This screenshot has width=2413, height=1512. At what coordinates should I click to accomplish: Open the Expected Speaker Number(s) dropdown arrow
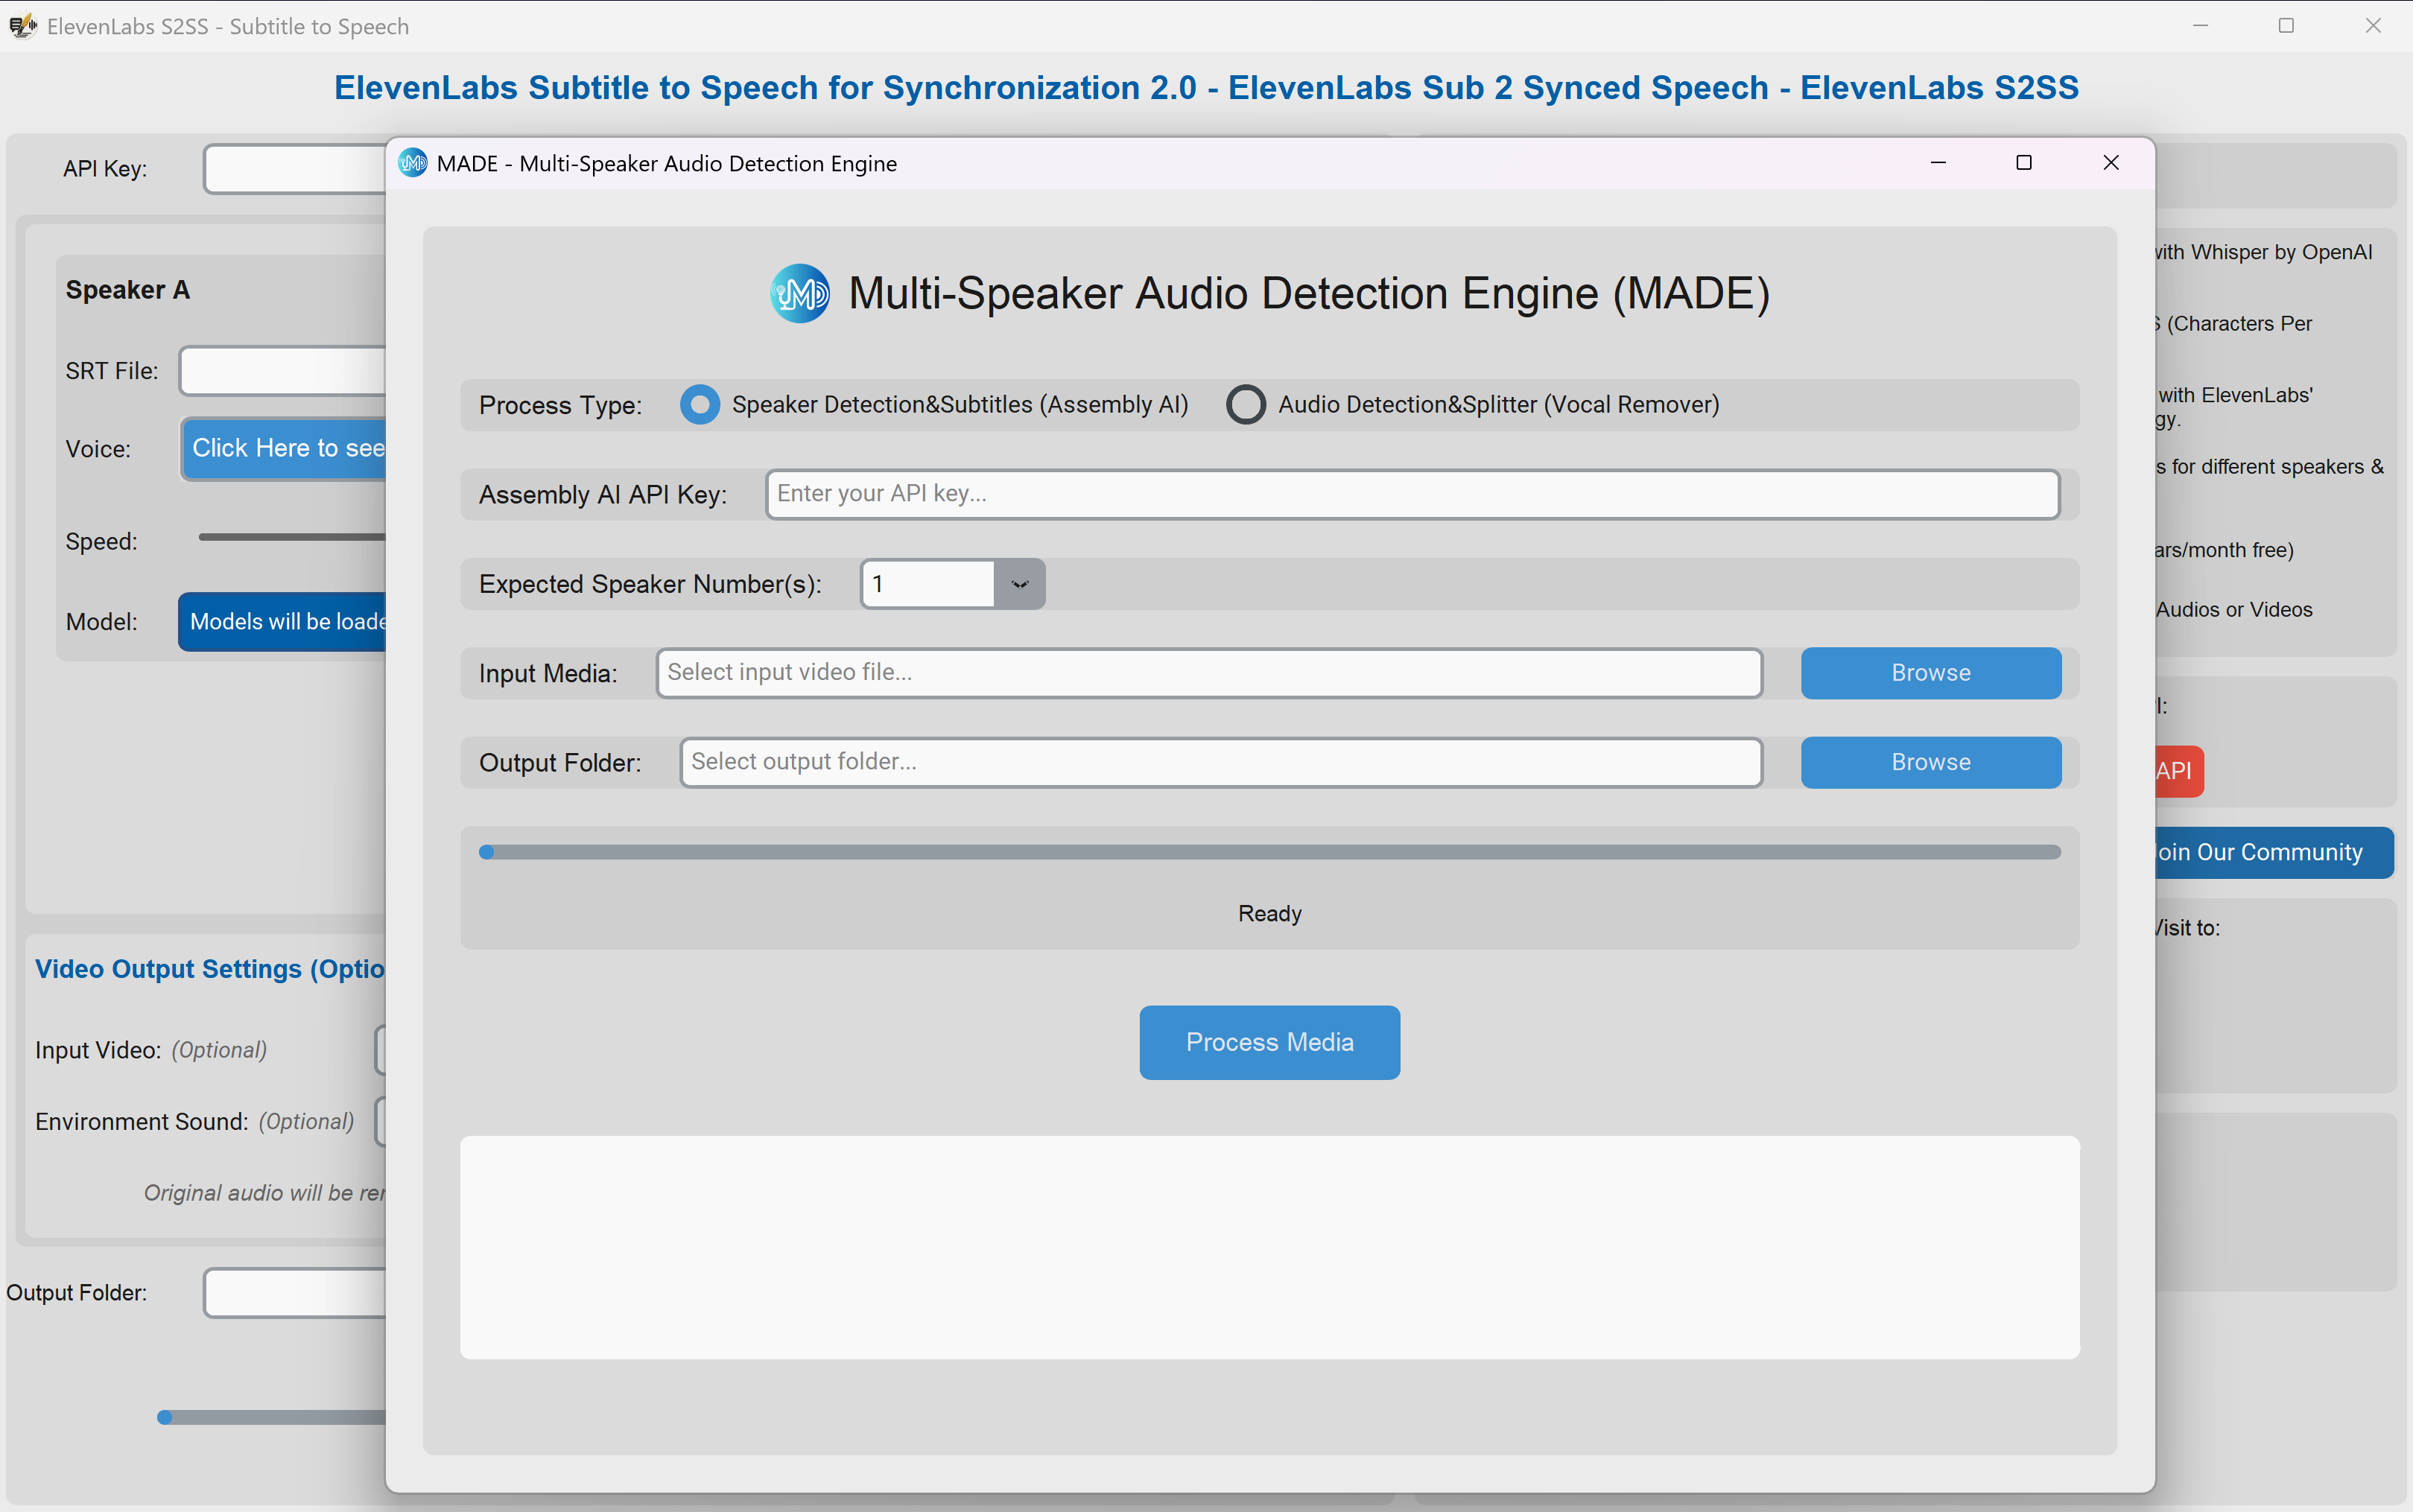click(1019, 584)
